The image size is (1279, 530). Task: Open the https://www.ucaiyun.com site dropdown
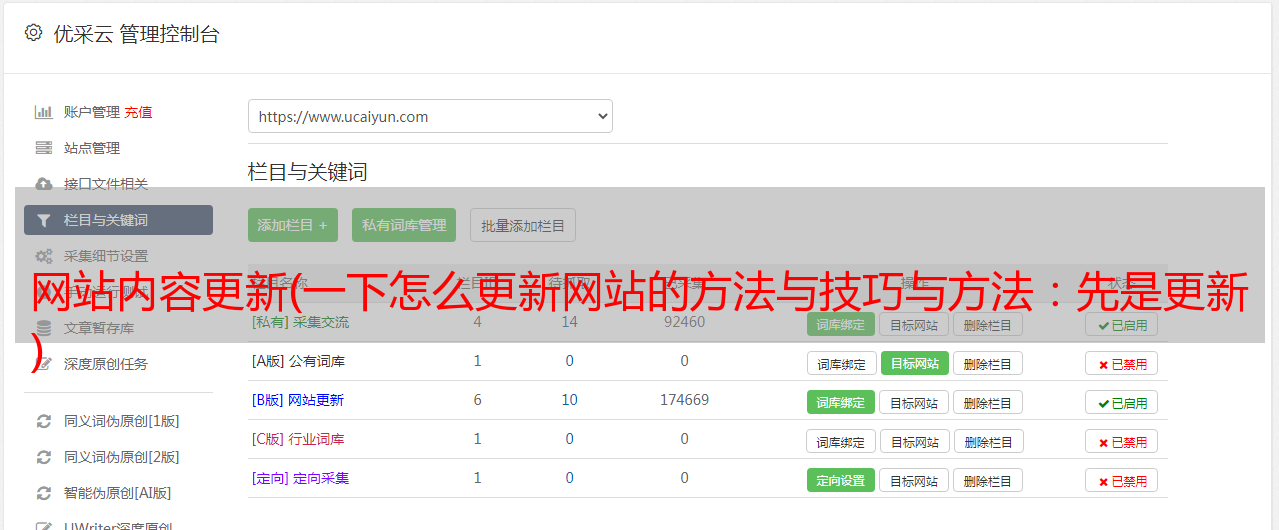pyautogui.click(x=430, y=116)
